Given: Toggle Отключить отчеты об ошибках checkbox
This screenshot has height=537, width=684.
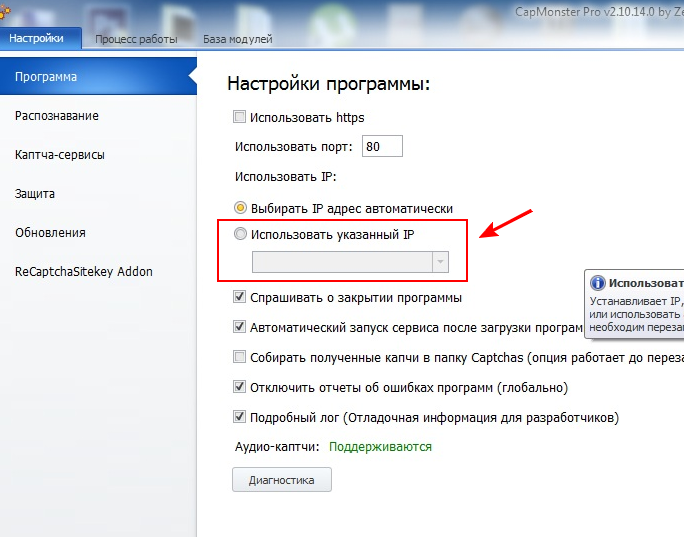Looking at the screenshot, I should (x=239, y=387).
